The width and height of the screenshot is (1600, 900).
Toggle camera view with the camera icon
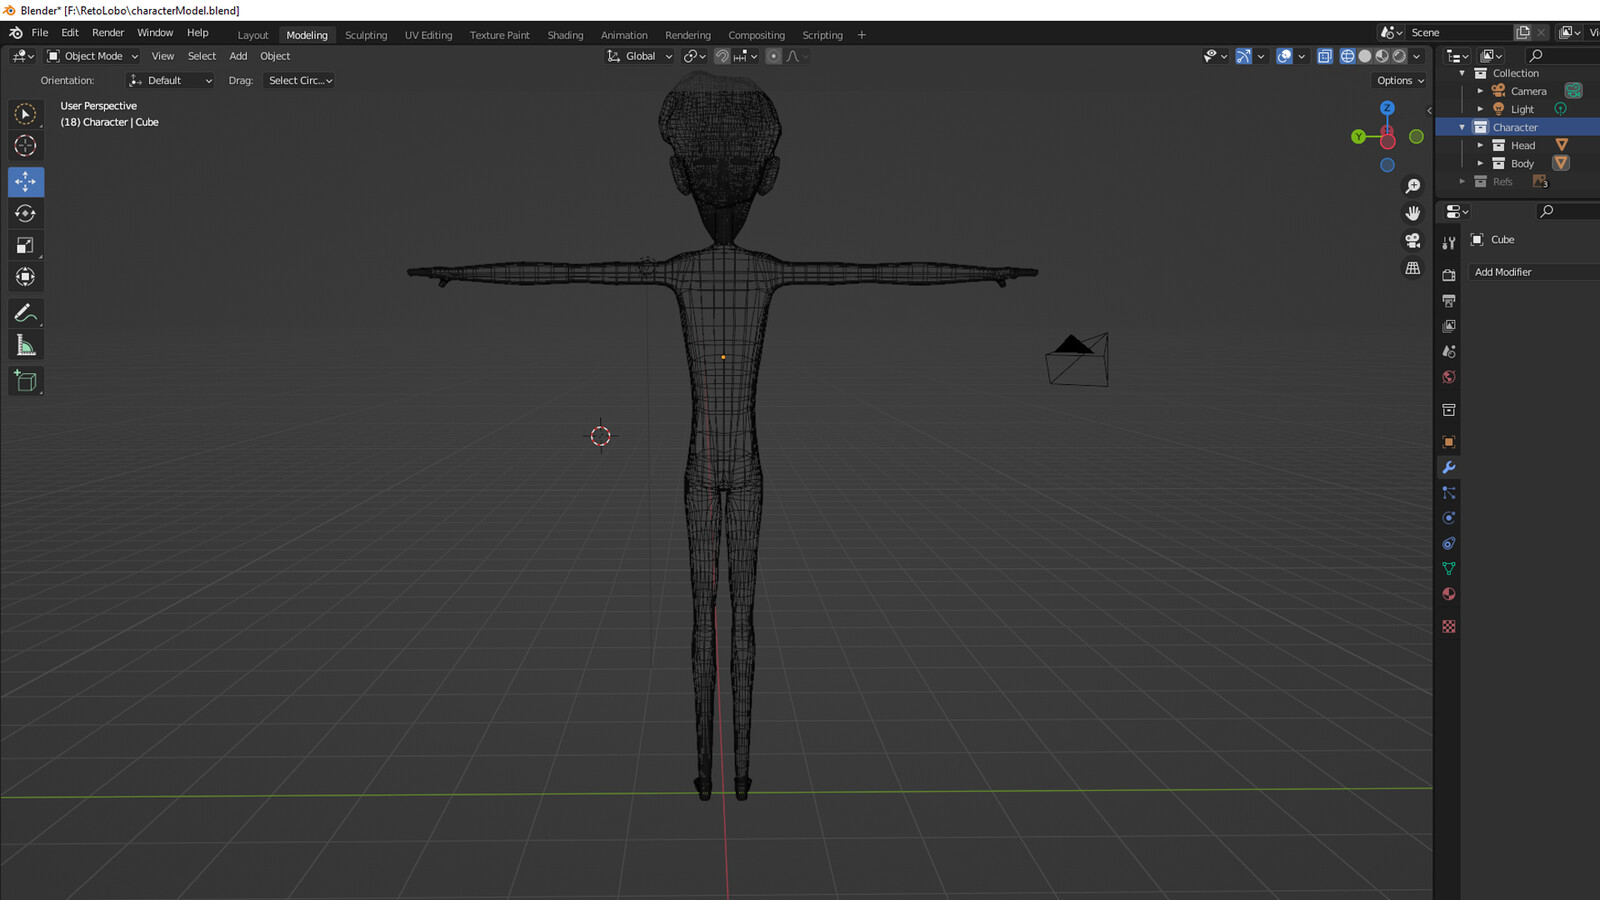1413,241
